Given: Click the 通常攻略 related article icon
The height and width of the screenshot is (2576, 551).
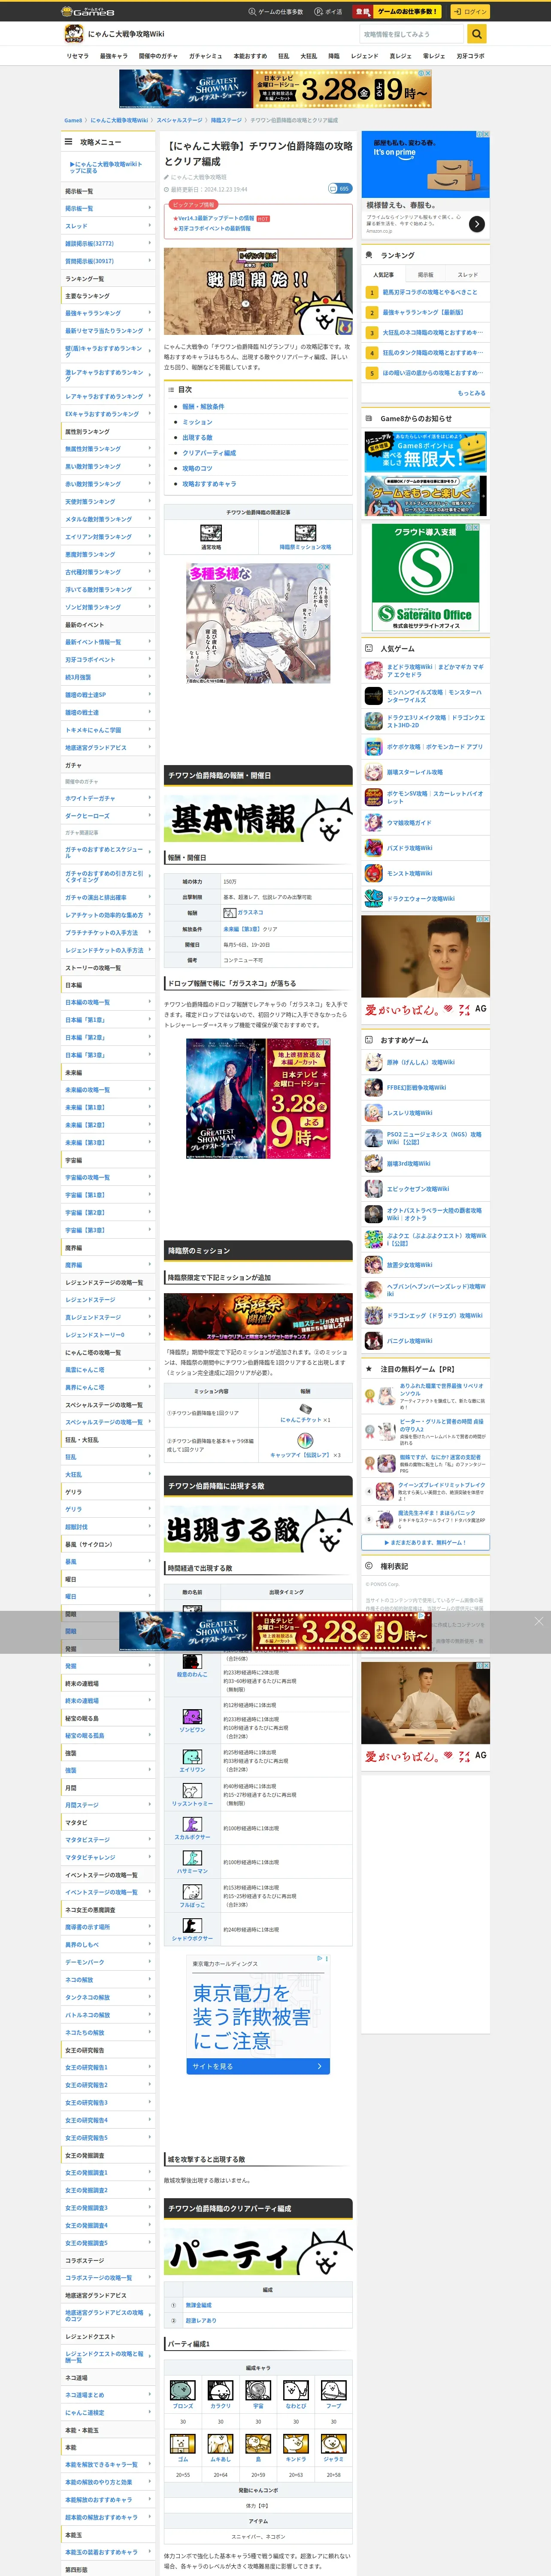Looking at the screenshot, I should pyautogui.click(x=211, y=533).
